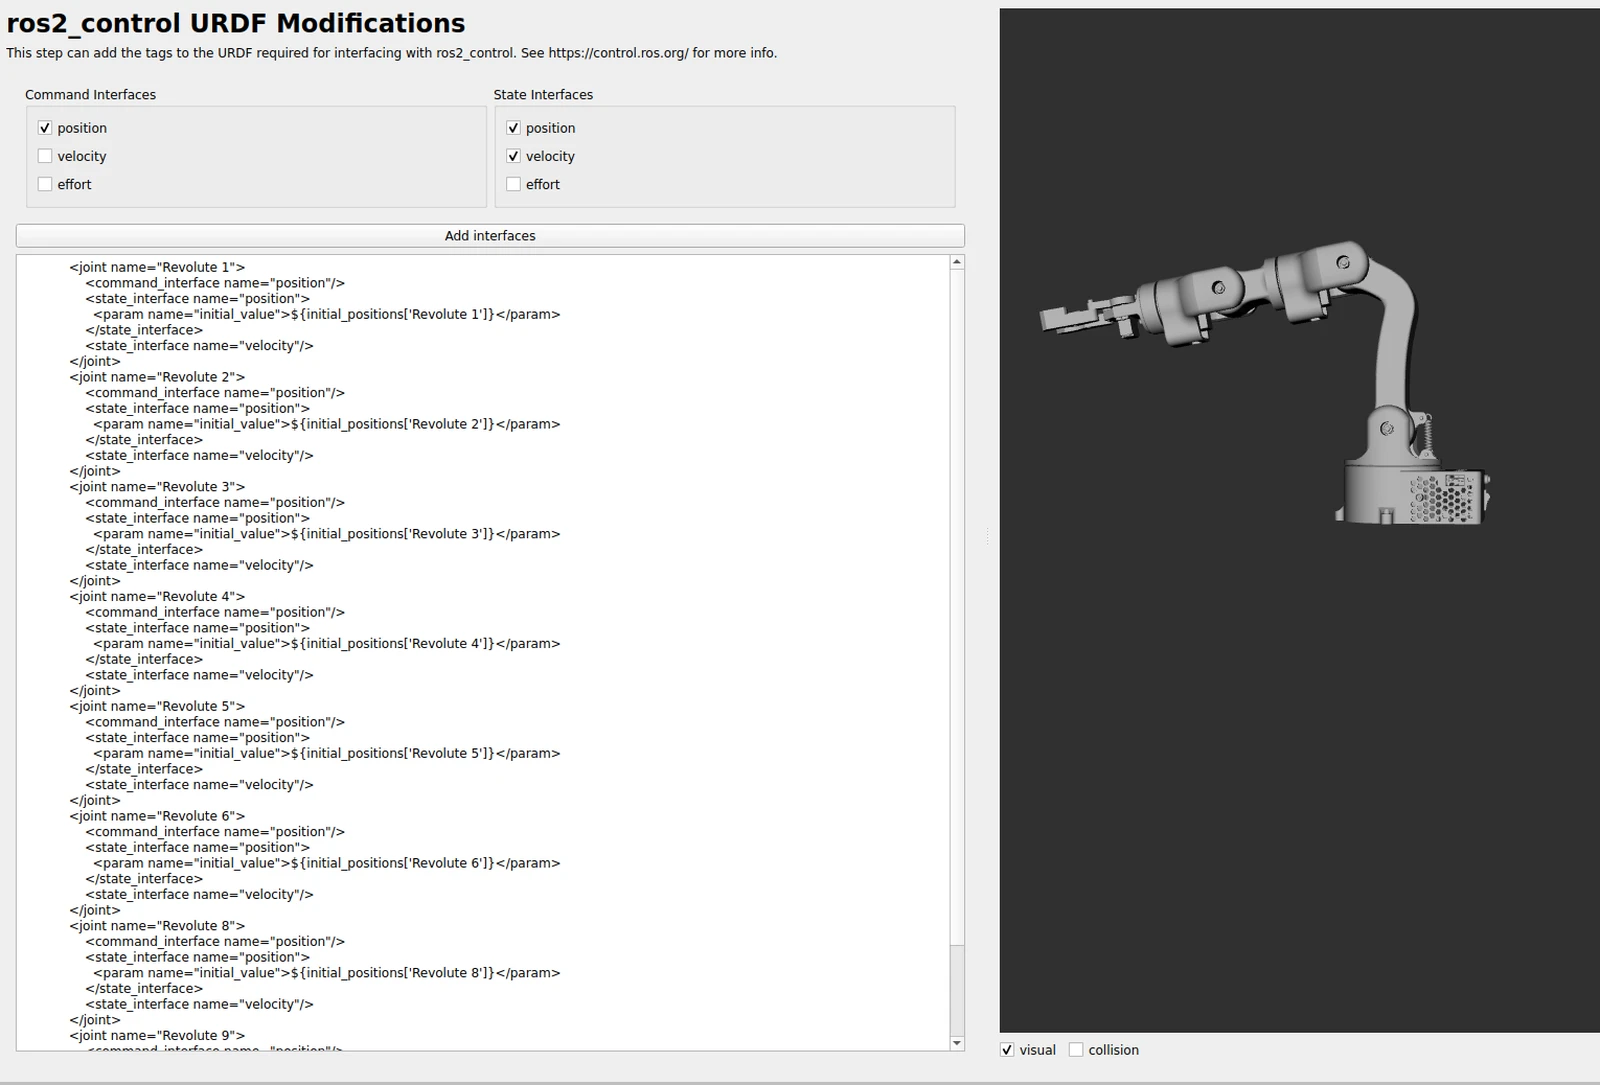Click the initial_positions['Revolute 8'] param line

pos(327,973)
